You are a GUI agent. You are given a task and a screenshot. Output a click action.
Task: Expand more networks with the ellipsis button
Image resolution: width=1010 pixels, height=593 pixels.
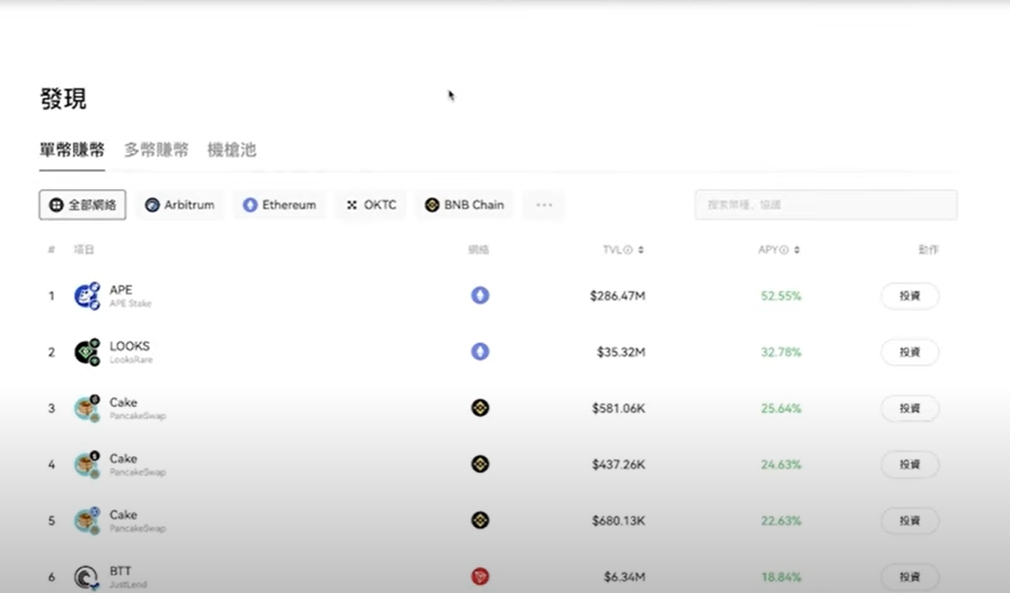click(544, 205)
